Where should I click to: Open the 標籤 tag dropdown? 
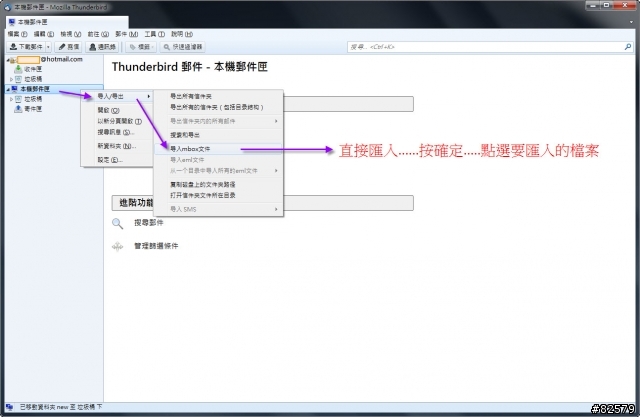[141, 47]
